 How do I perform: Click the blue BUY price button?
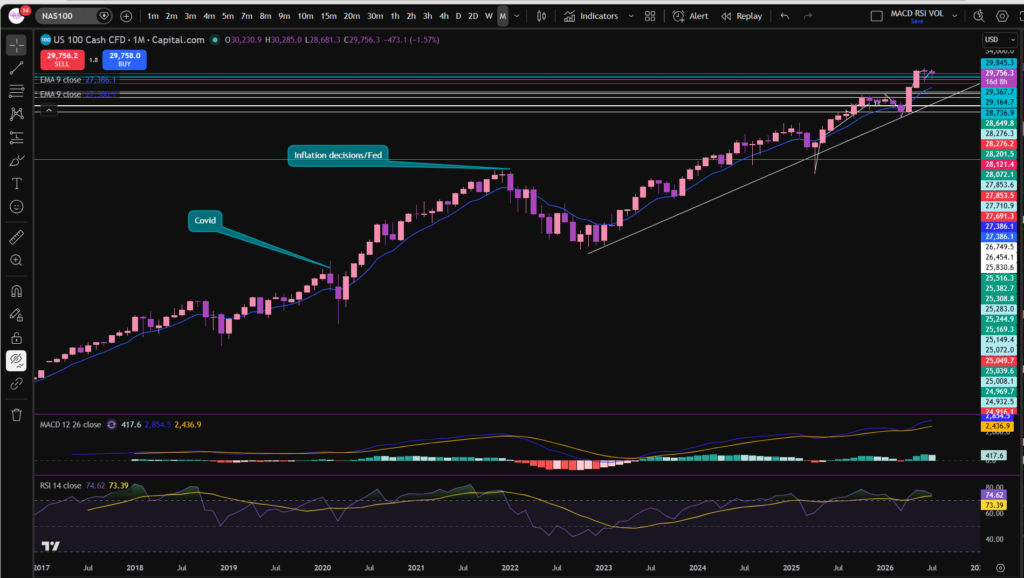pyautogui.click(x=124, y=59)
